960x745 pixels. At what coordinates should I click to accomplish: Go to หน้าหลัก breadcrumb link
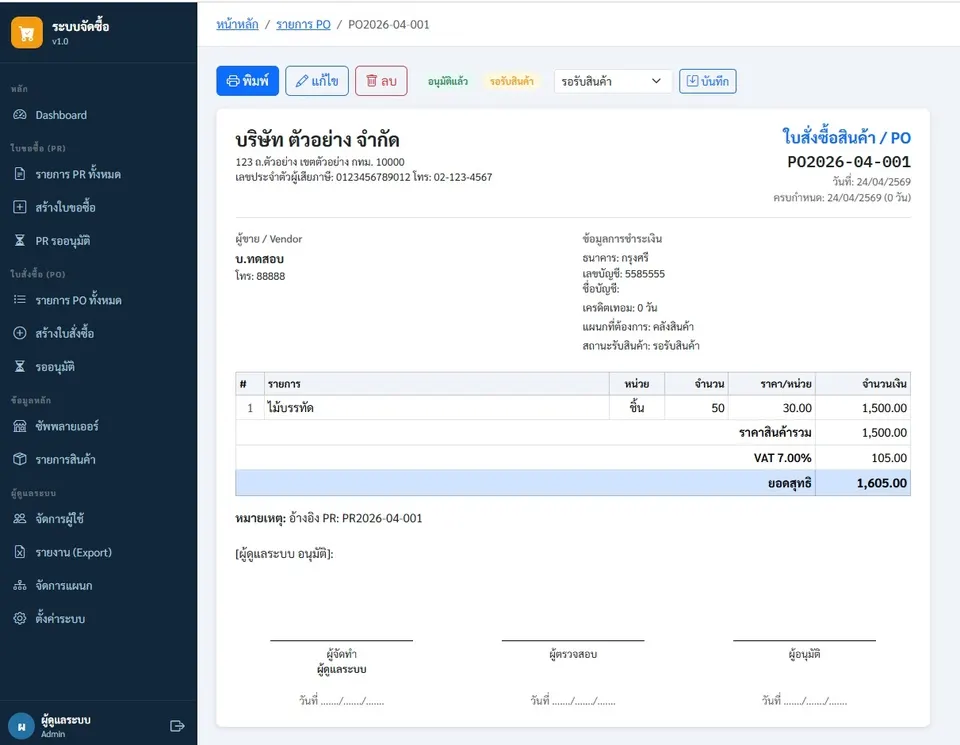[x=238, y=24]
